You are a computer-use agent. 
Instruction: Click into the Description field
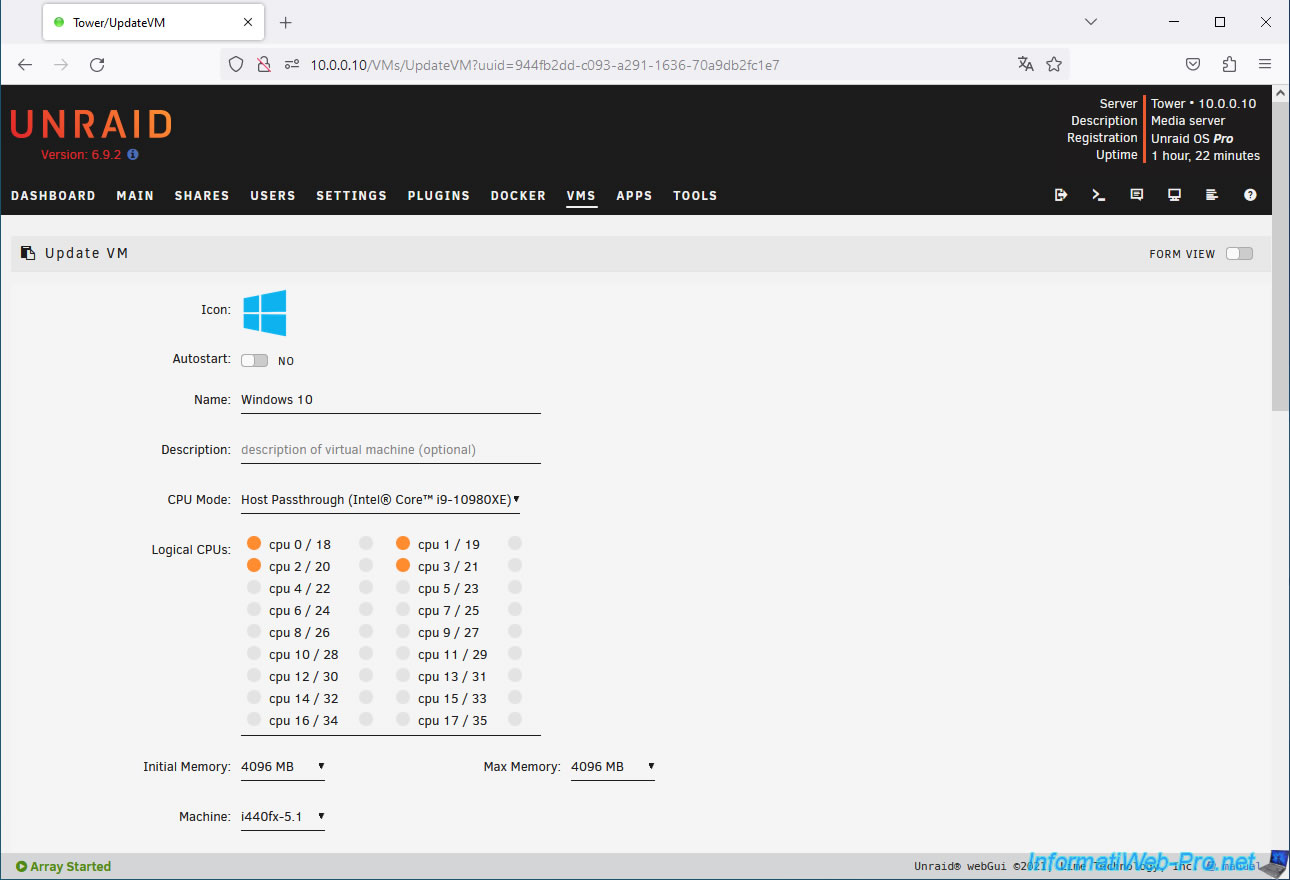click(391, 450)
